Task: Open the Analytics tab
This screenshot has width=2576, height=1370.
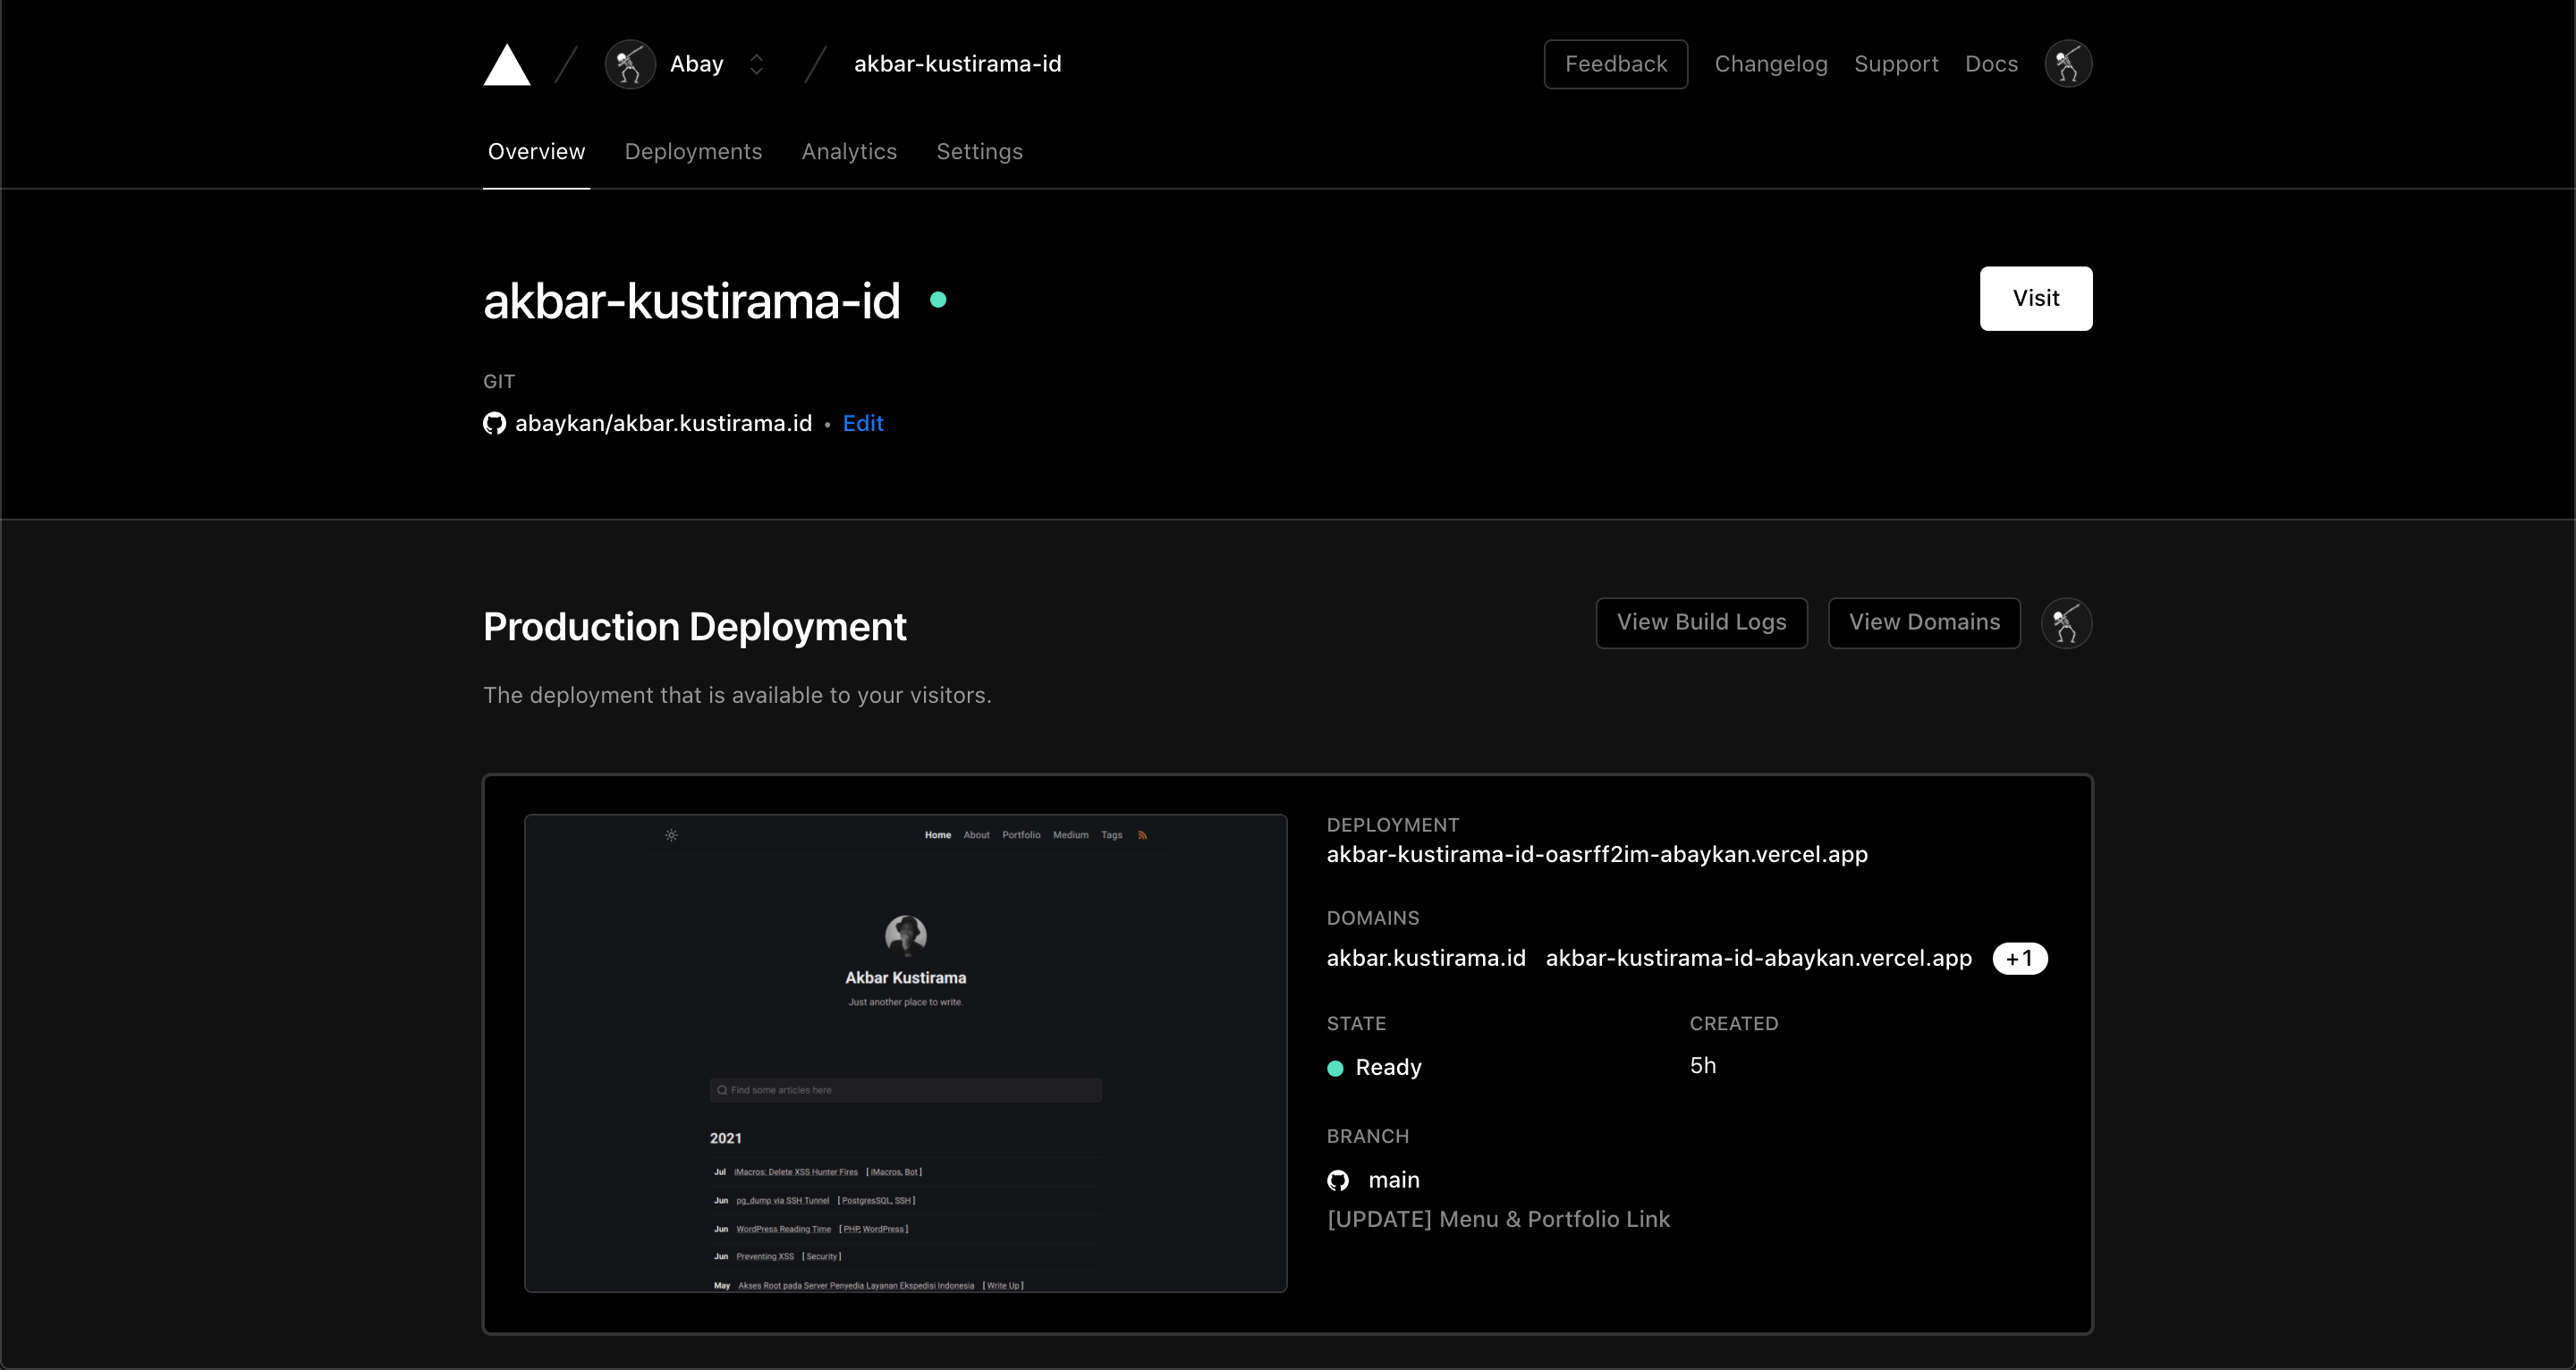Action: pos(849,152)
